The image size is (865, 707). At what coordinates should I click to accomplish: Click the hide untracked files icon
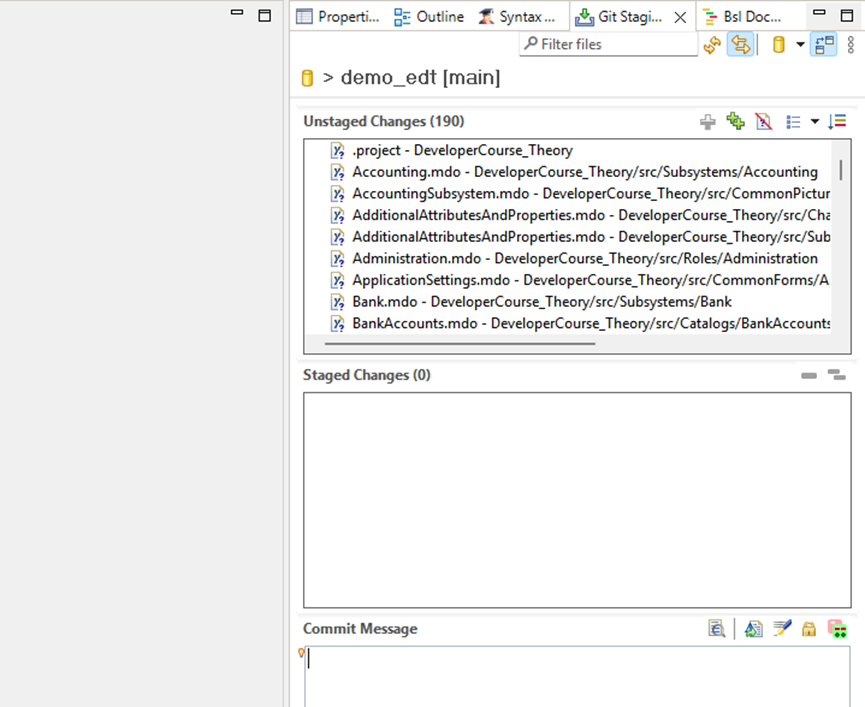[x=764, y=122]
